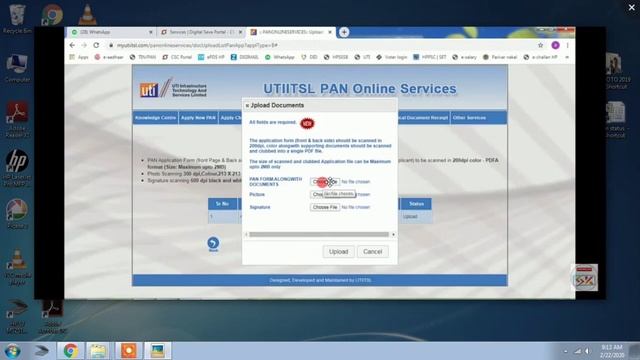Viewport: 640px width, 360px height.
Task: Launch Google Chrome desktop shortcut
Action: (x=52, y=16)
